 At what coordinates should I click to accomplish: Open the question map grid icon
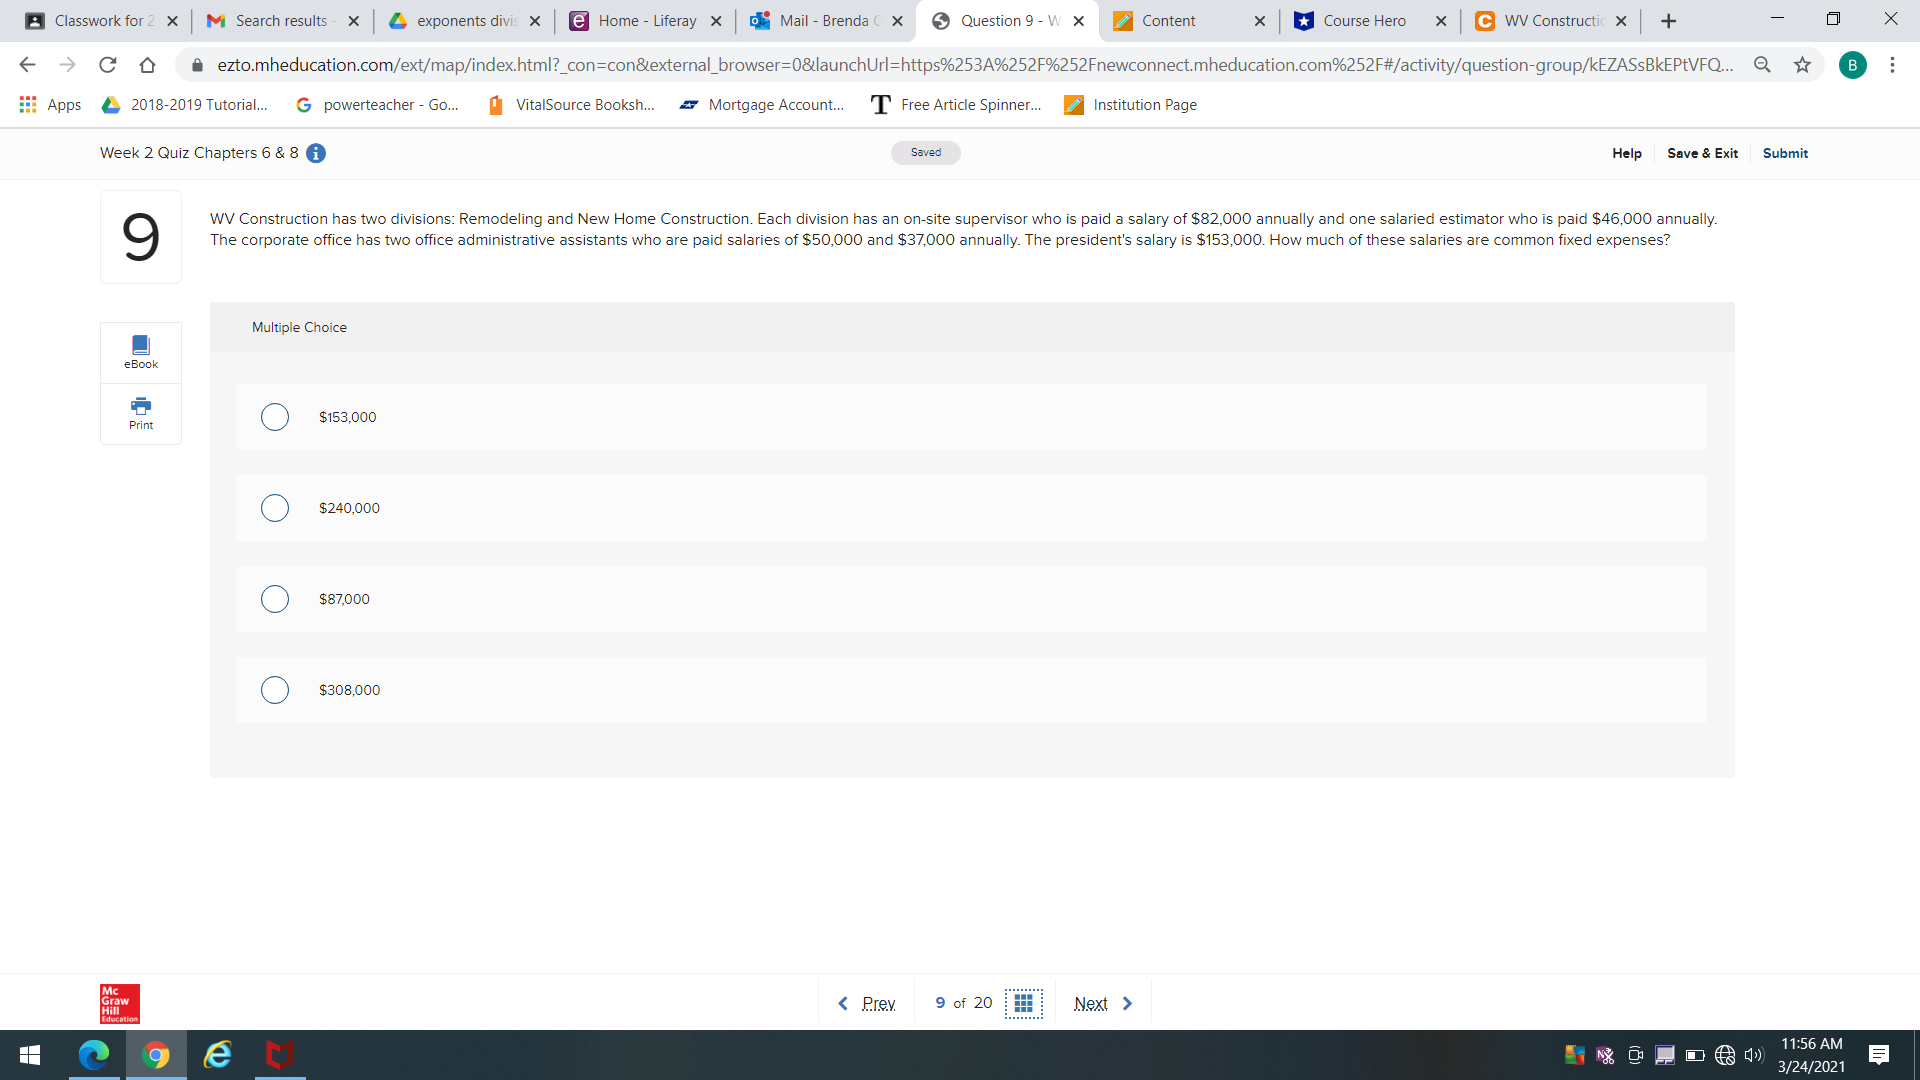(1024, 1003)
